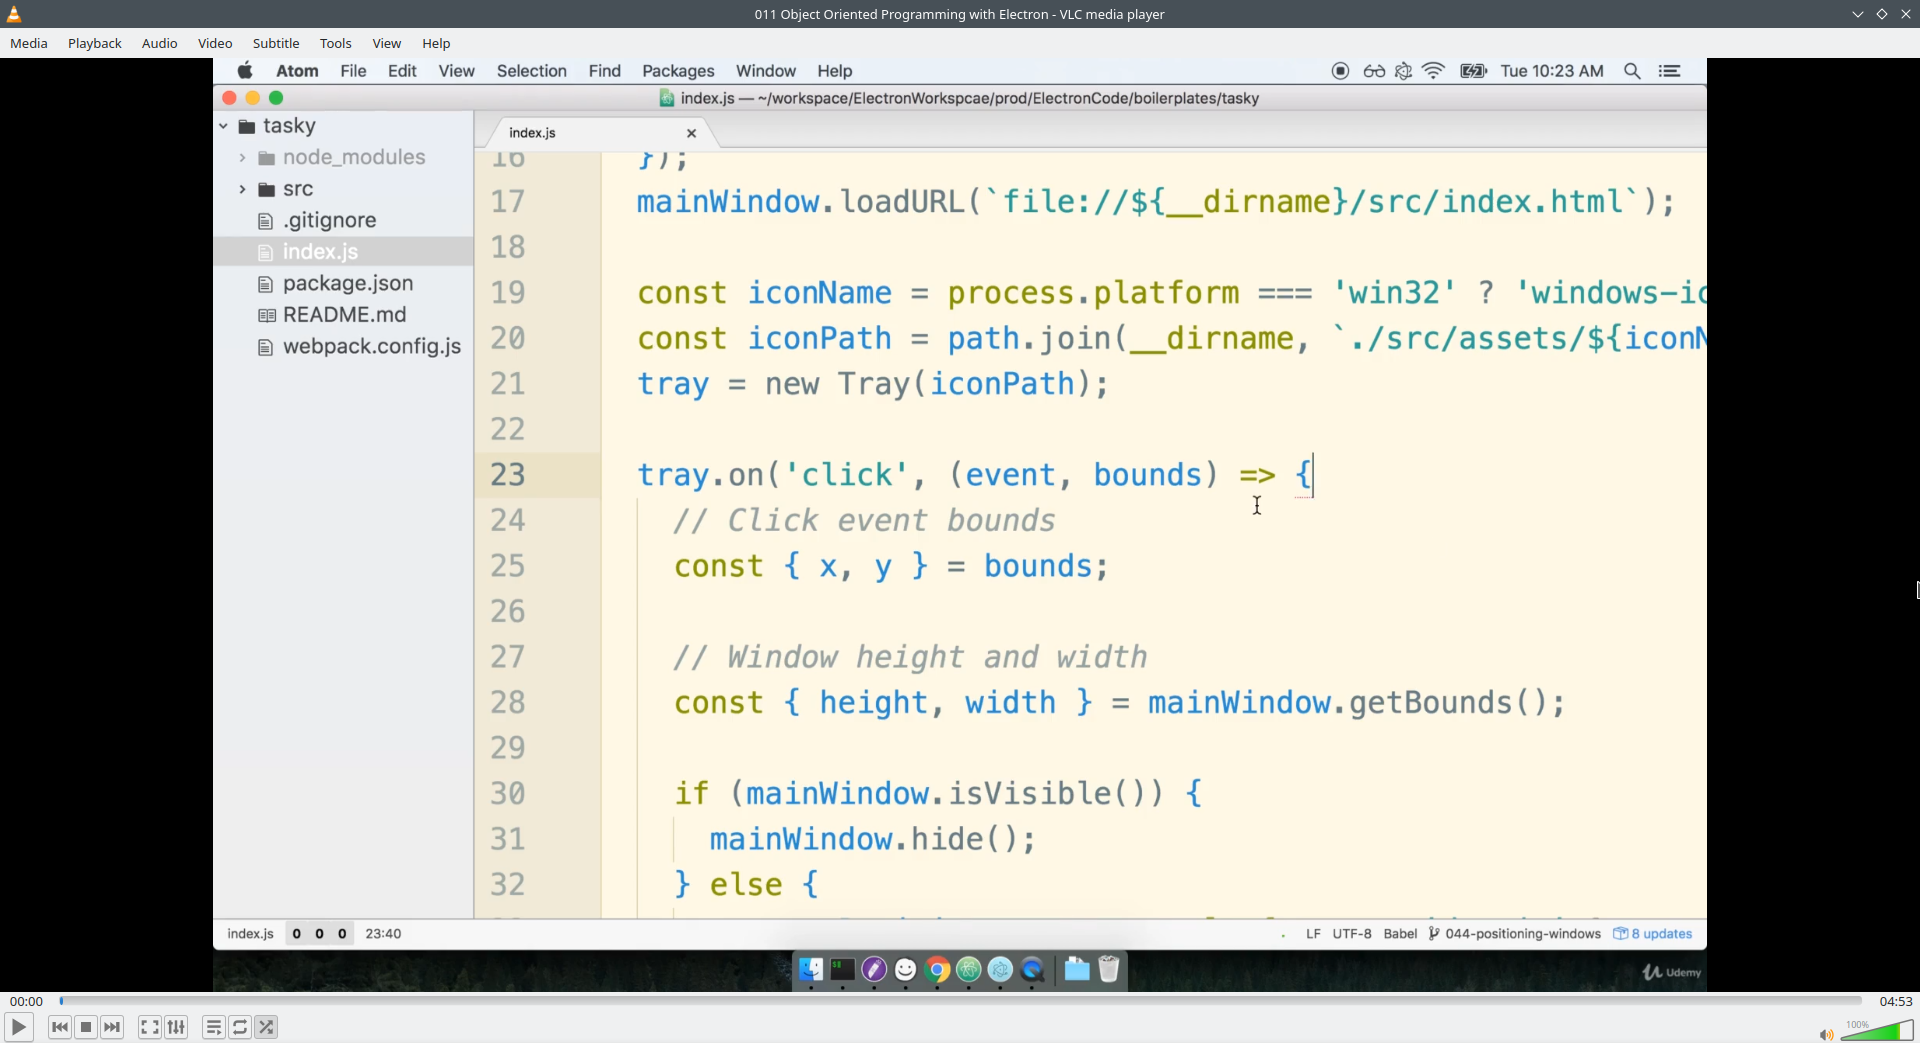The width and height of the screenshot is (1920, 1043).
Task: Click the light blue atom dock icon
Action: [1001, 969]
